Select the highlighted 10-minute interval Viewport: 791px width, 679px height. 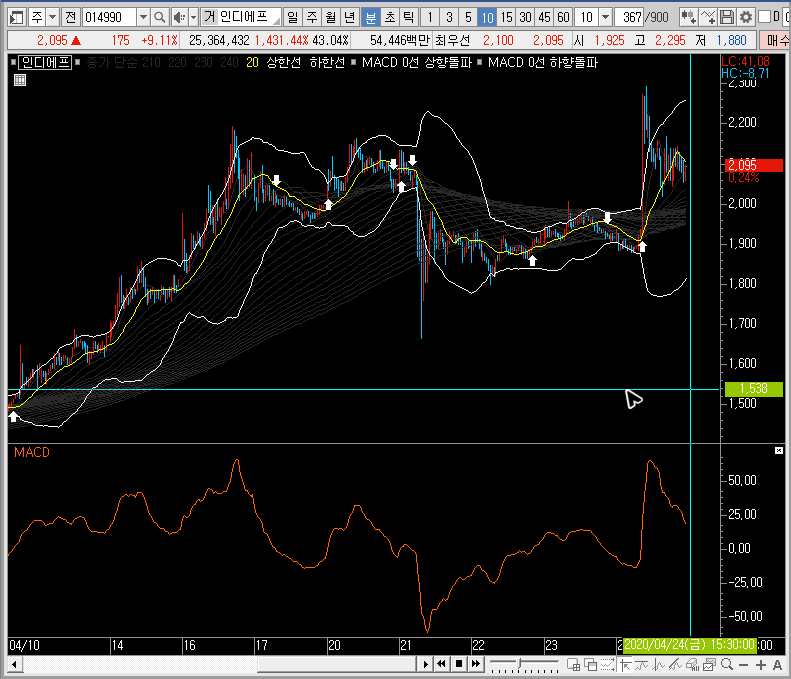(x=487, y=18)
